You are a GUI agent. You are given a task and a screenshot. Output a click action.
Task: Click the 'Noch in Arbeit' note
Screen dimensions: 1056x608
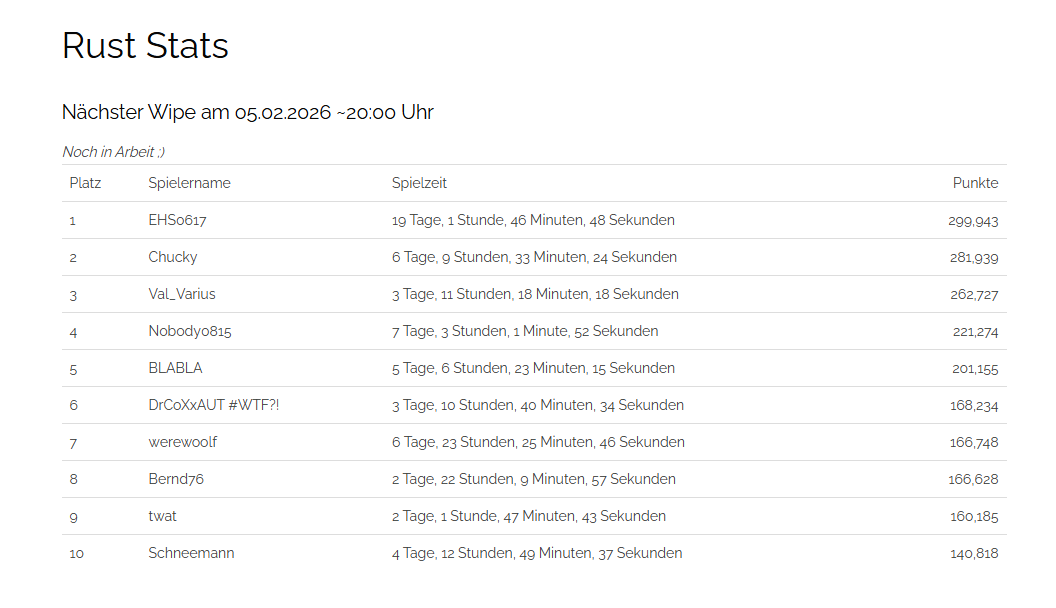tap(113, 152)
